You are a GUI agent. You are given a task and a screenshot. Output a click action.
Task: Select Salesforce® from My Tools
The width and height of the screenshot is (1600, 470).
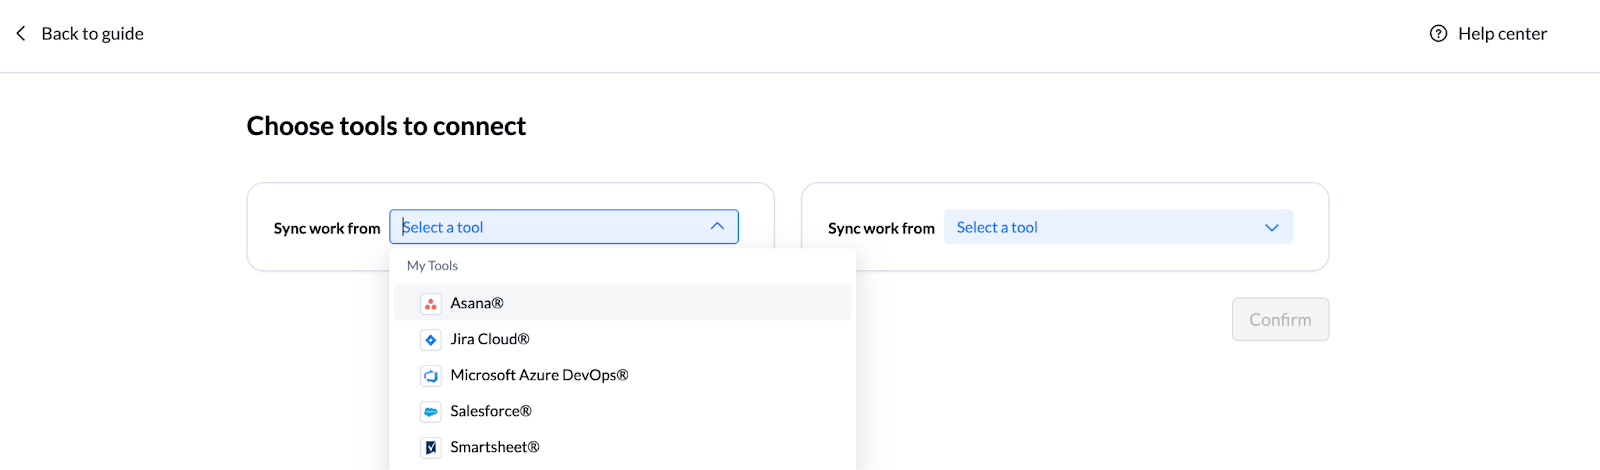pos(491,411)
